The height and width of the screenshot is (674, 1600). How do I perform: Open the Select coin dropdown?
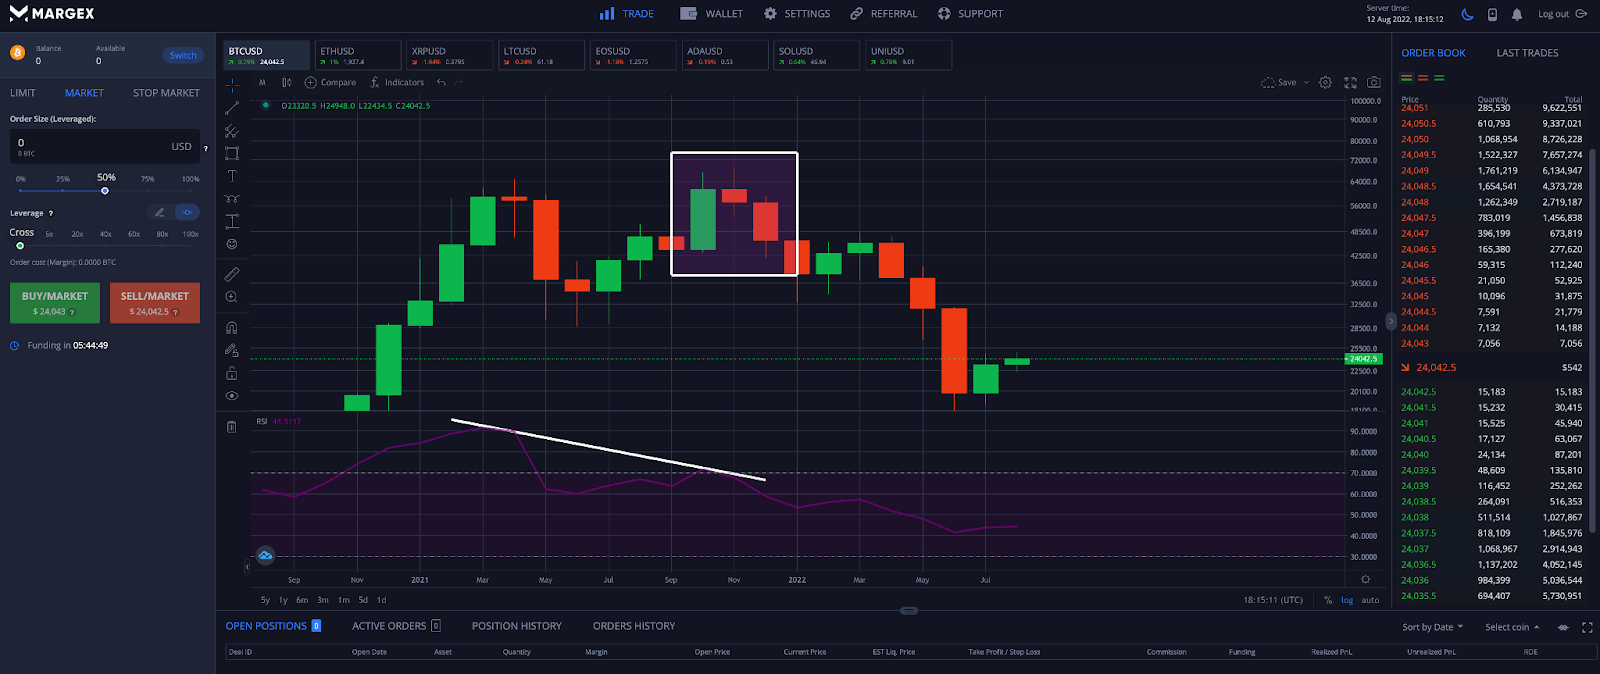tap(1512, 627)
